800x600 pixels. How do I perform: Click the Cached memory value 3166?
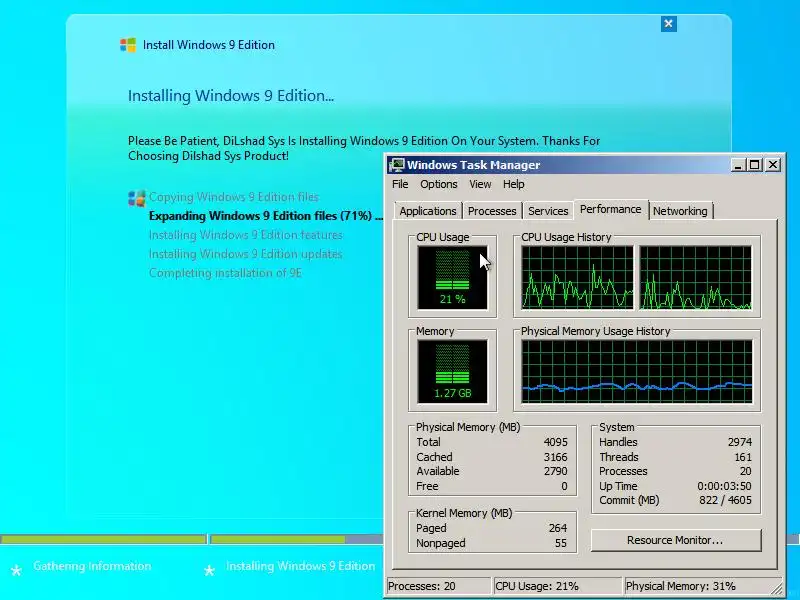556,457
